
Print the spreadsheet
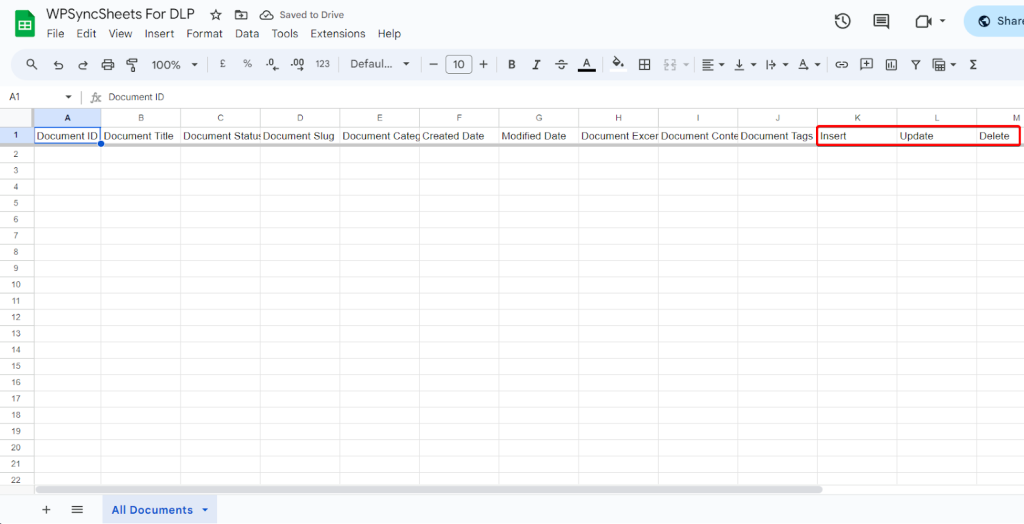tap(108, 65)
